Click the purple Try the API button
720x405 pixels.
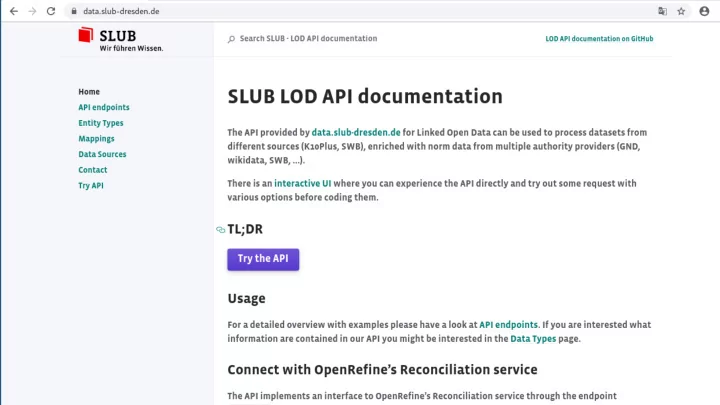click(263, 259)
